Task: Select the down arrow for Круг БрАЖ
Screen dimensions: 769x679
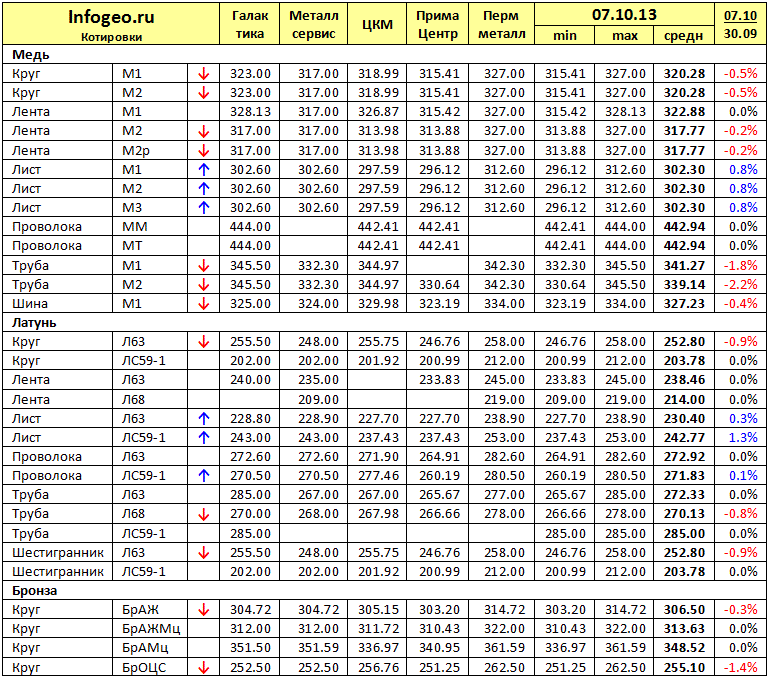Action: [204, 610]
